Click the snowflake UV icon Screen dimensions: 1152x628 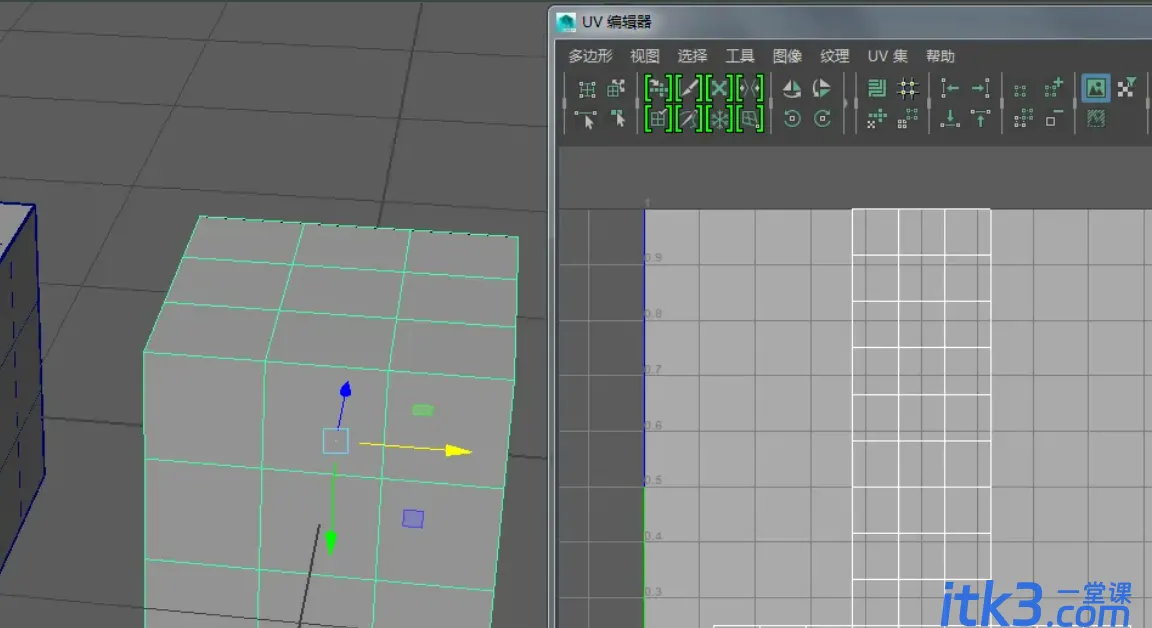pyautogui.click(x=719, y=119)
